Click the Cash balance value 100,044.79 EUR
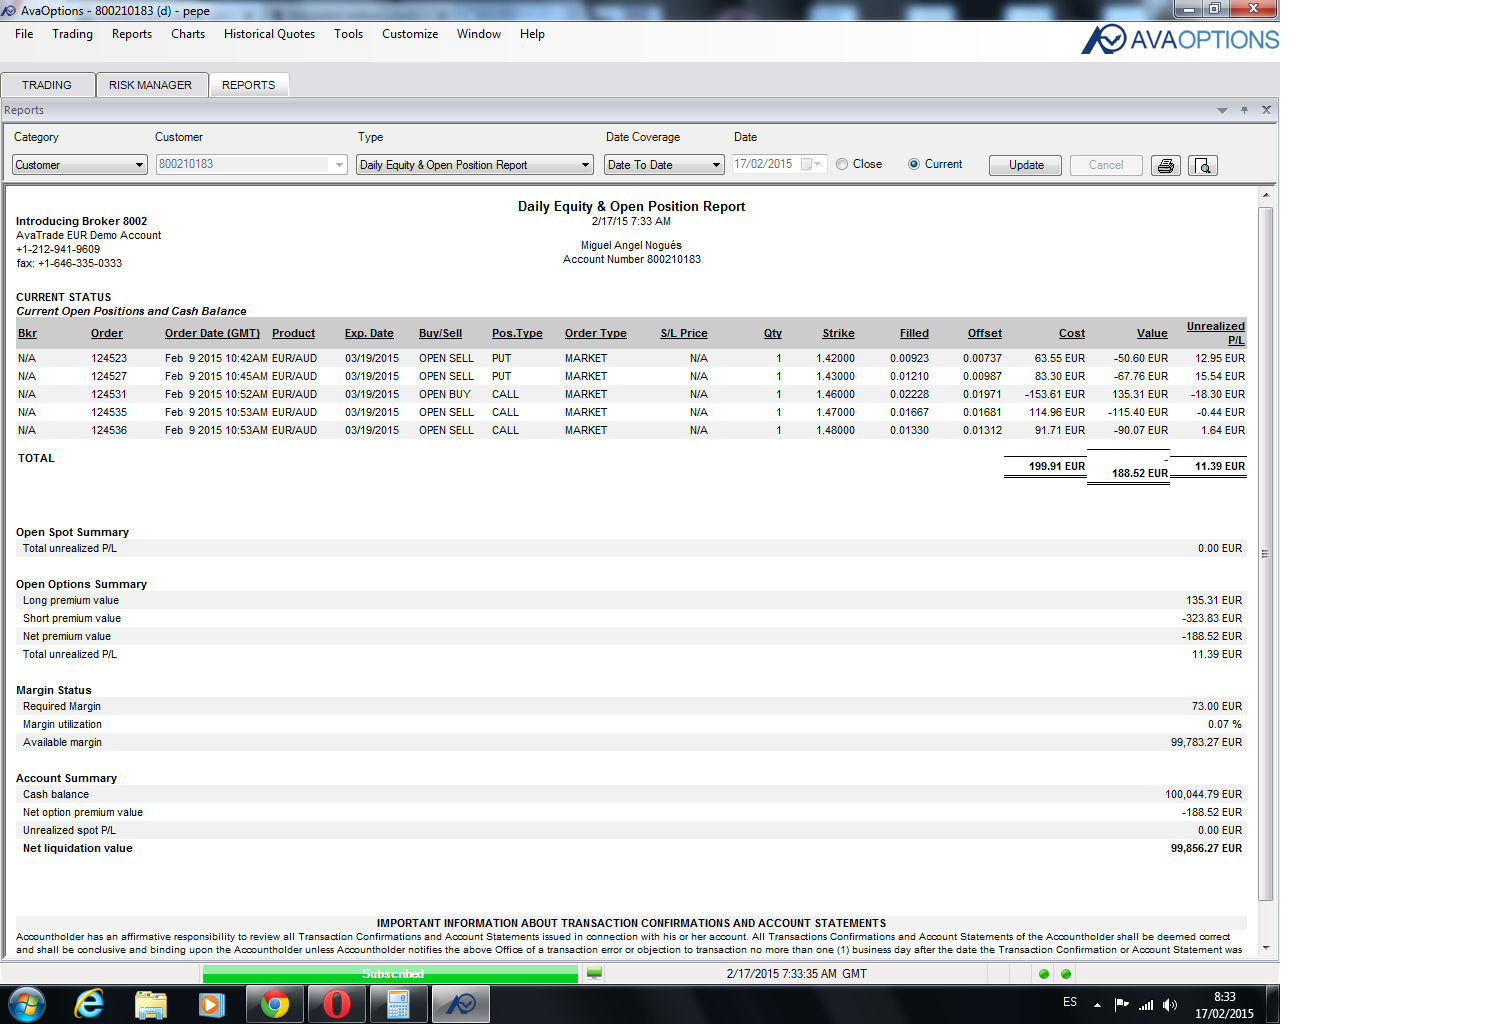The height and width of the screenshot is (1024, 1500). pyautogui.click(x=1203, y=794)
